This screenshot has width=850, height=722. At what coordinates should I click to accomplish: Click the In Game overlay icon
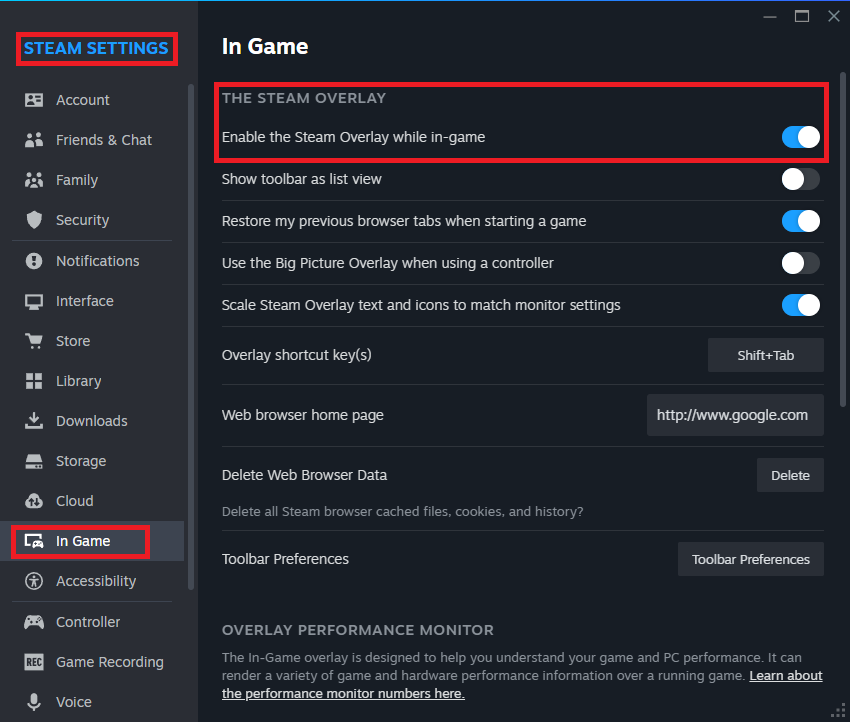(x=34, y=541)
